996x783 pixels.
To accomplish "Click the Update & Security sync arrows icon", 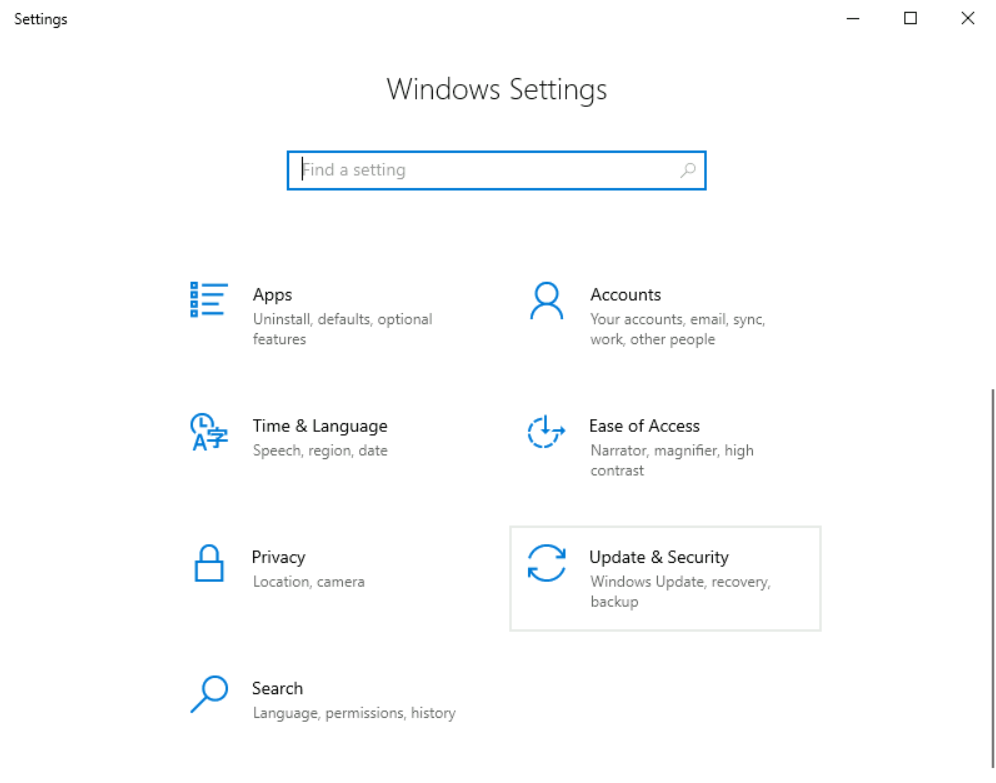I will pos(546,563).
